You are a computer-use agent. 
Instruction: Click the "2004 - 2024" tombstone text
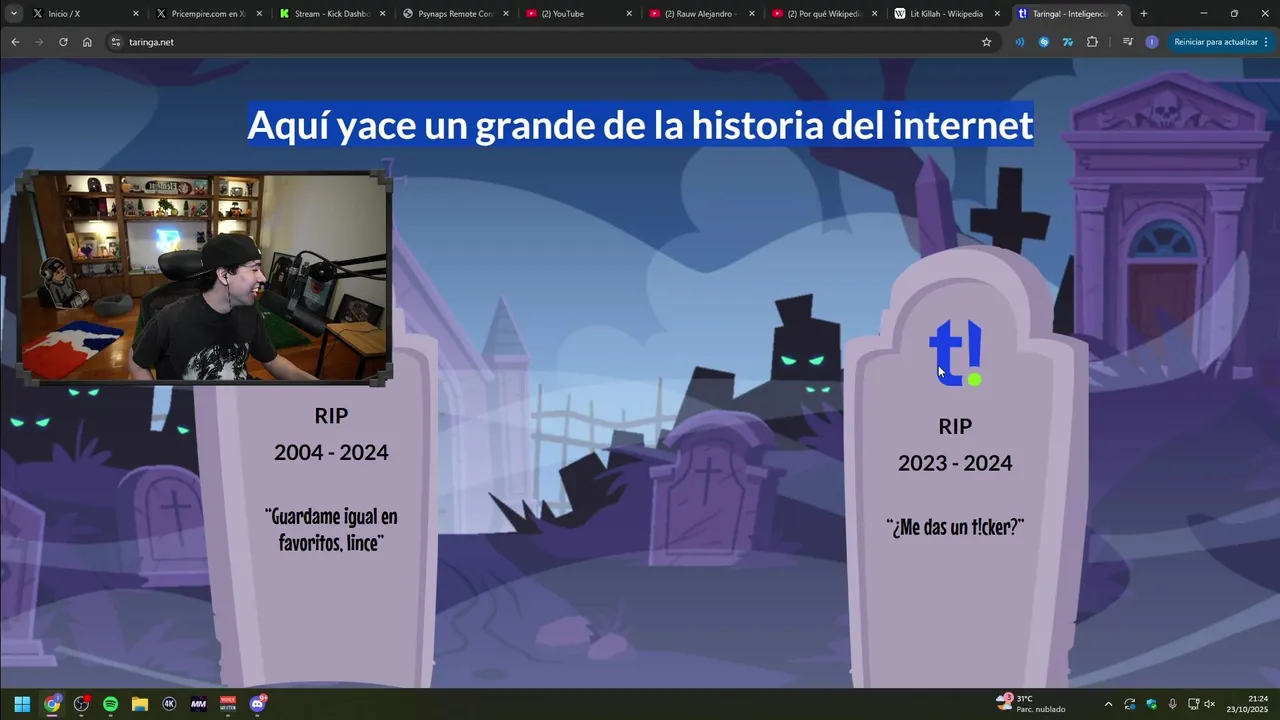[x=331, y=452]
